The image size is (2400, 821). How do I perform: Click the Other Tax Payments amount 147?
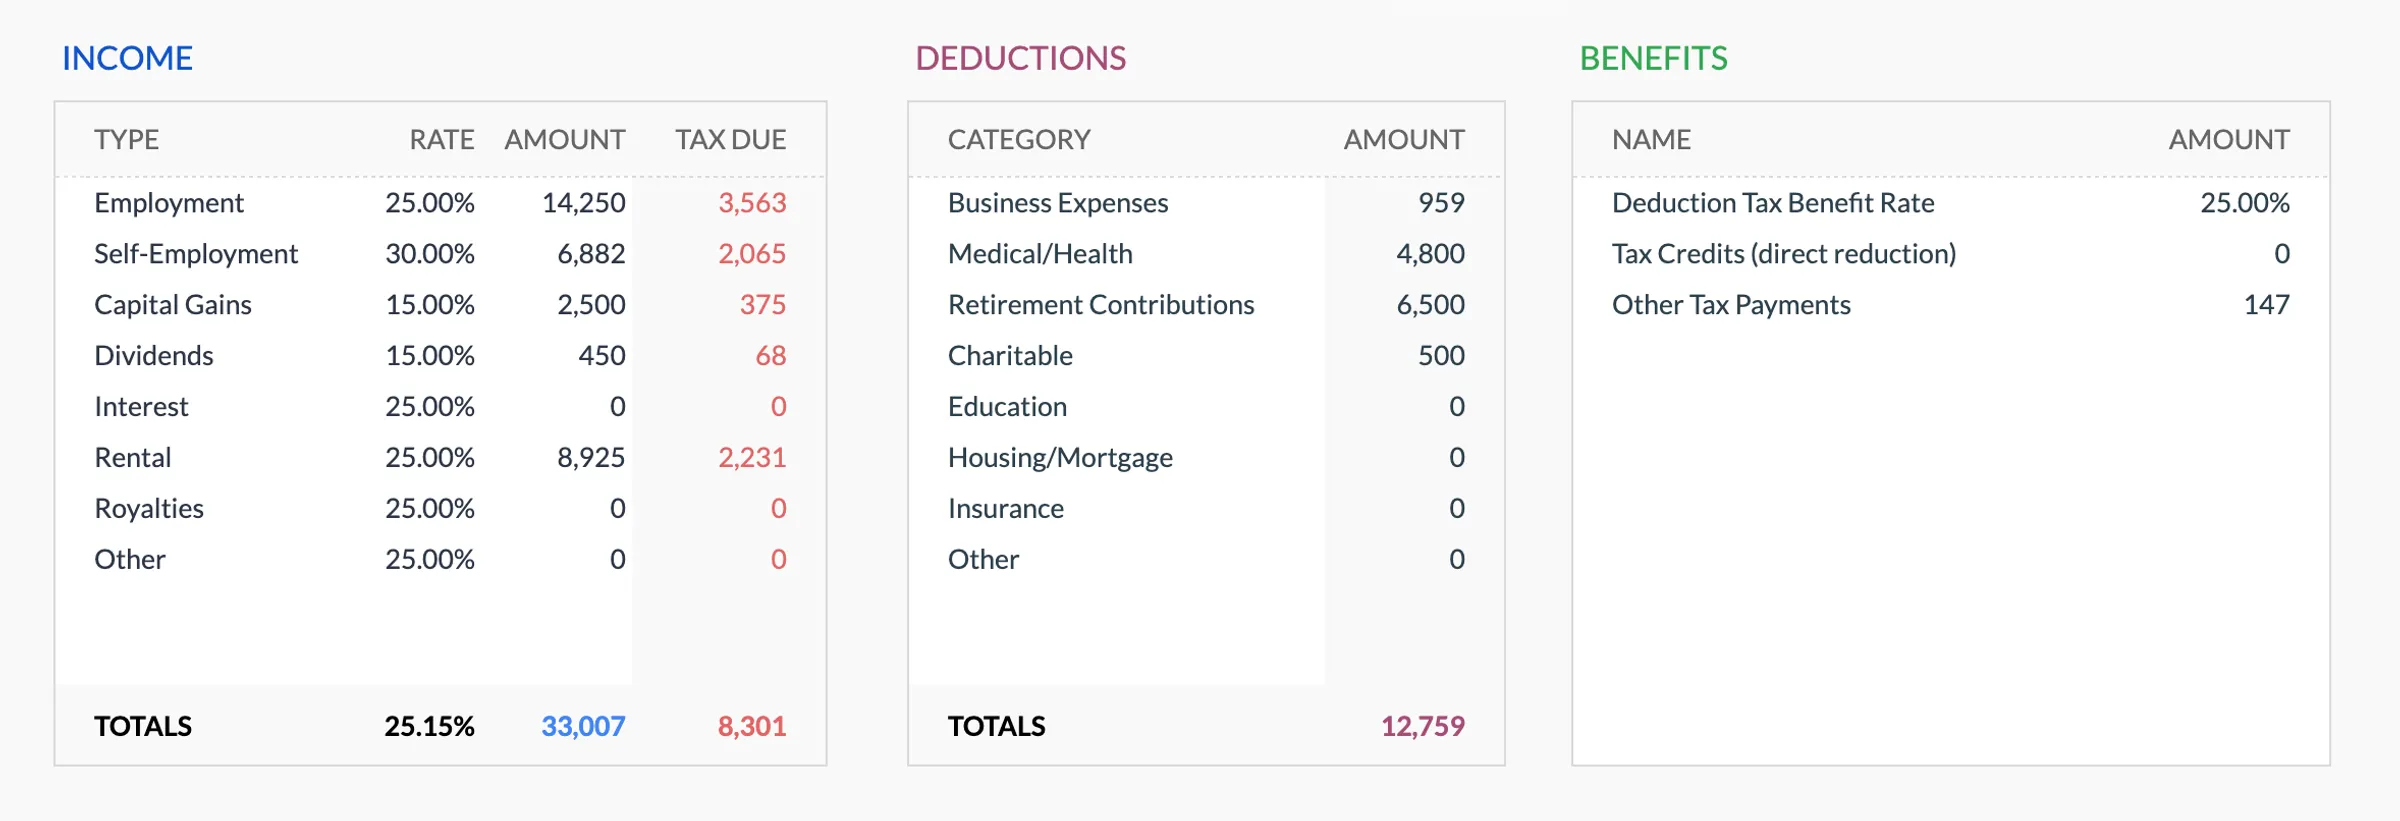[2266, 305]
